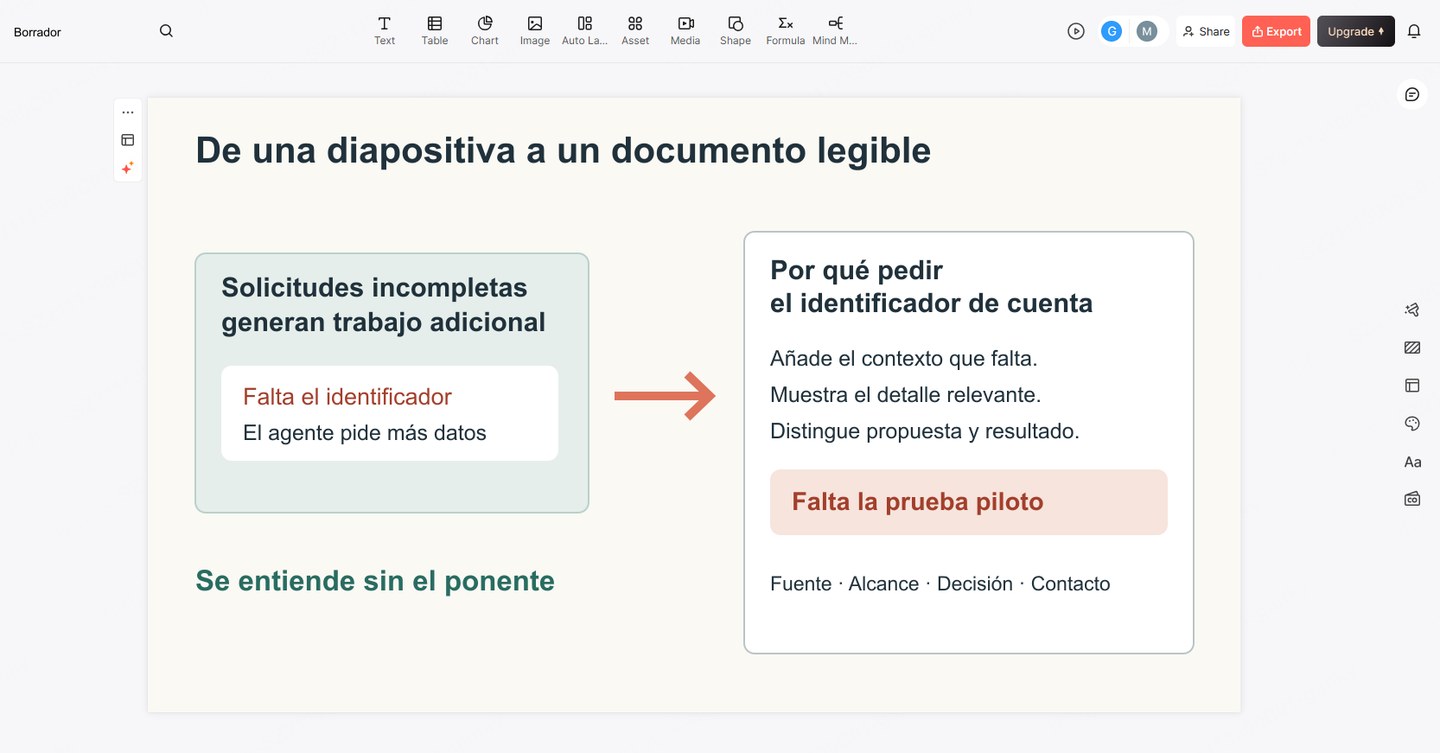The height and width of the screenshot is (753, 1440).
Task: Open the Share dialog
Action: point(1206,31)
